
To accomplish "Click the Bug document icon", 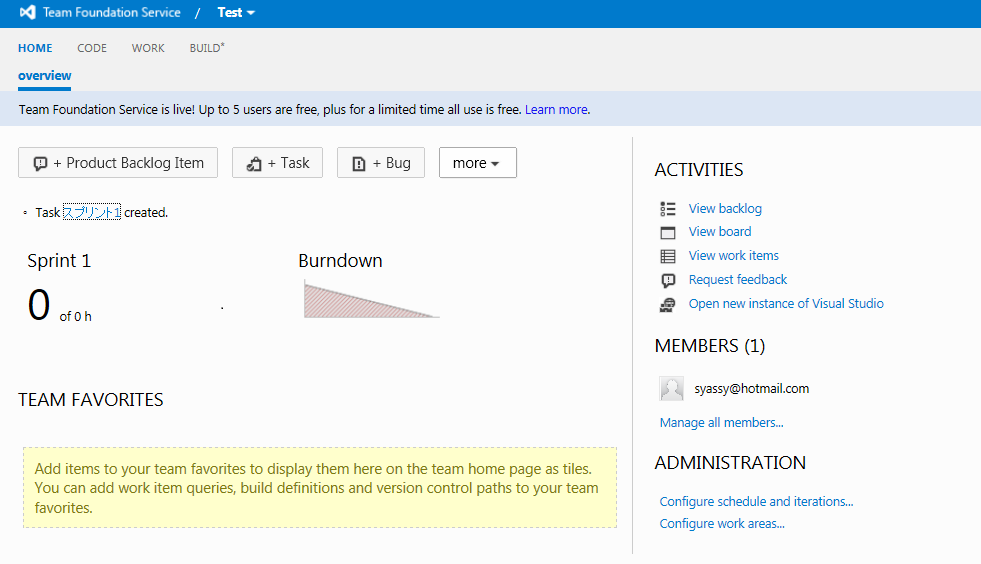I will 359,164.
